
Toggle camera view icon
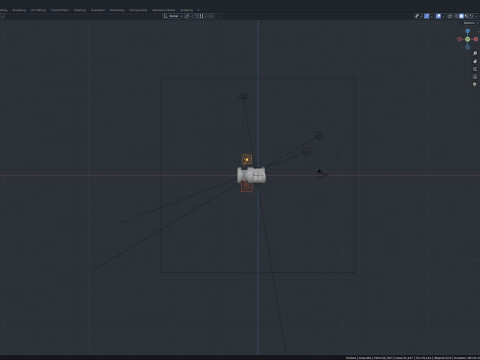pyautogui.click(x=475, y=69)
